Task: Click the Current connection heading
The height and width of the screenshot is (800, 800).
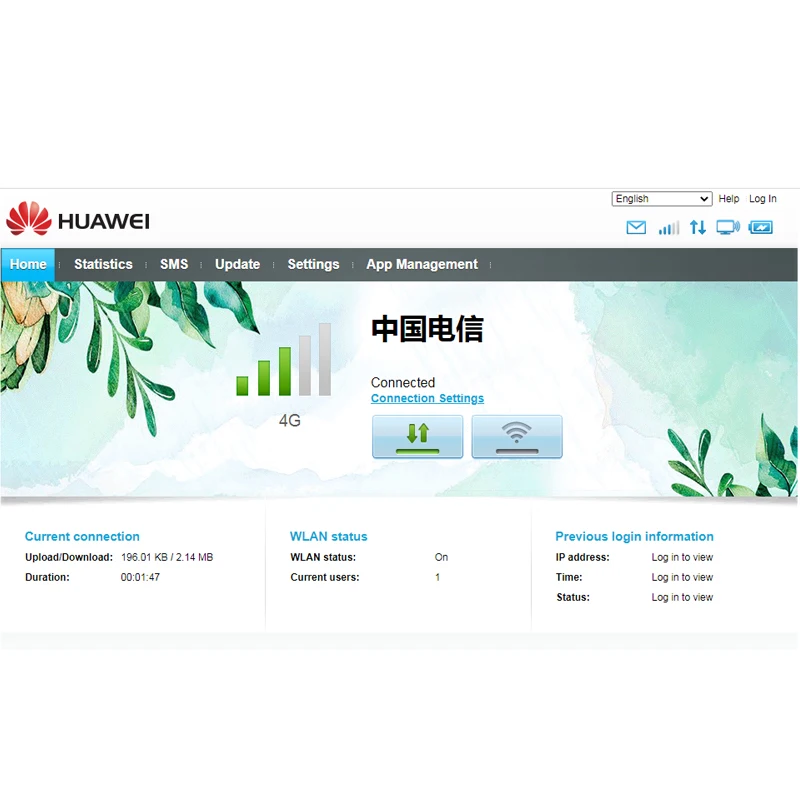Action: point(82,537)
